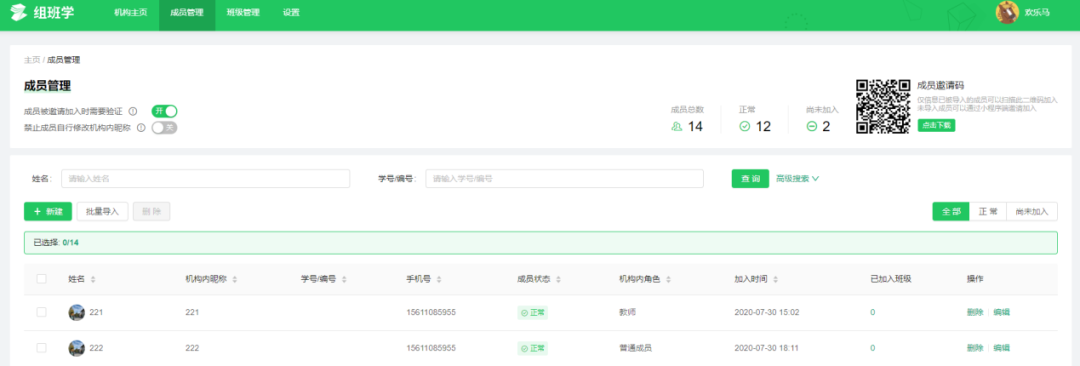Click the 组班学 logo icon

pos(19,12)
